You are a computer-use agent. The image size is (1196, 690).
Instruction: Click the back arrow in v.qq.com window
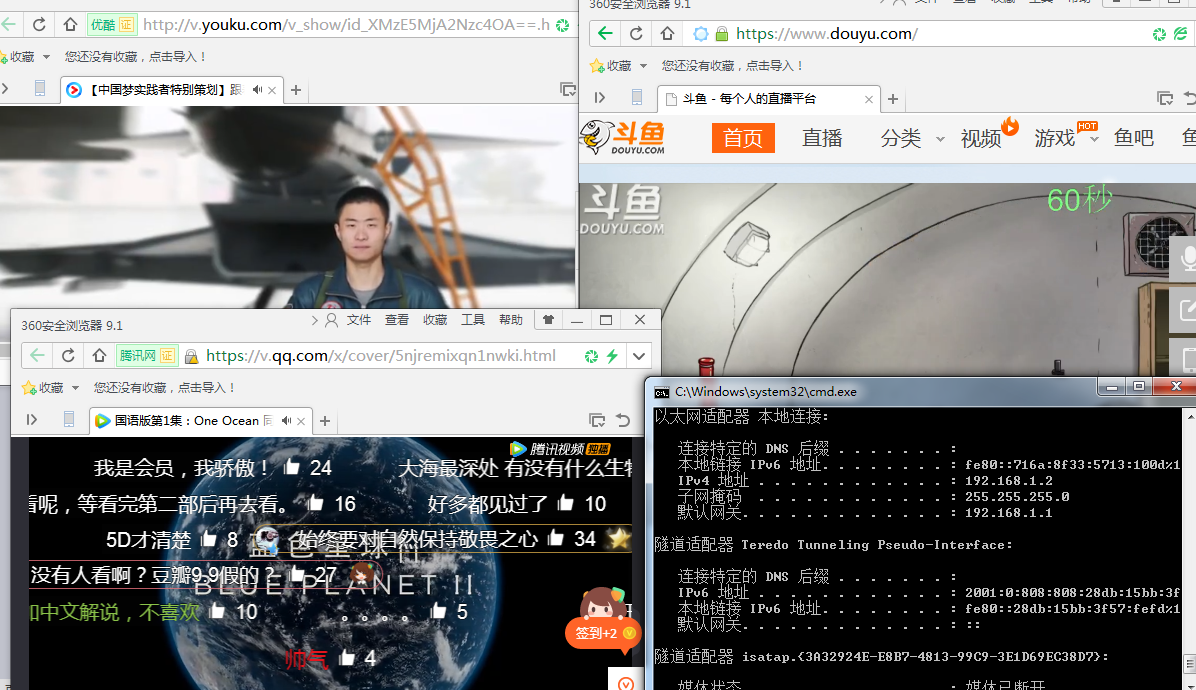point(37,355)
